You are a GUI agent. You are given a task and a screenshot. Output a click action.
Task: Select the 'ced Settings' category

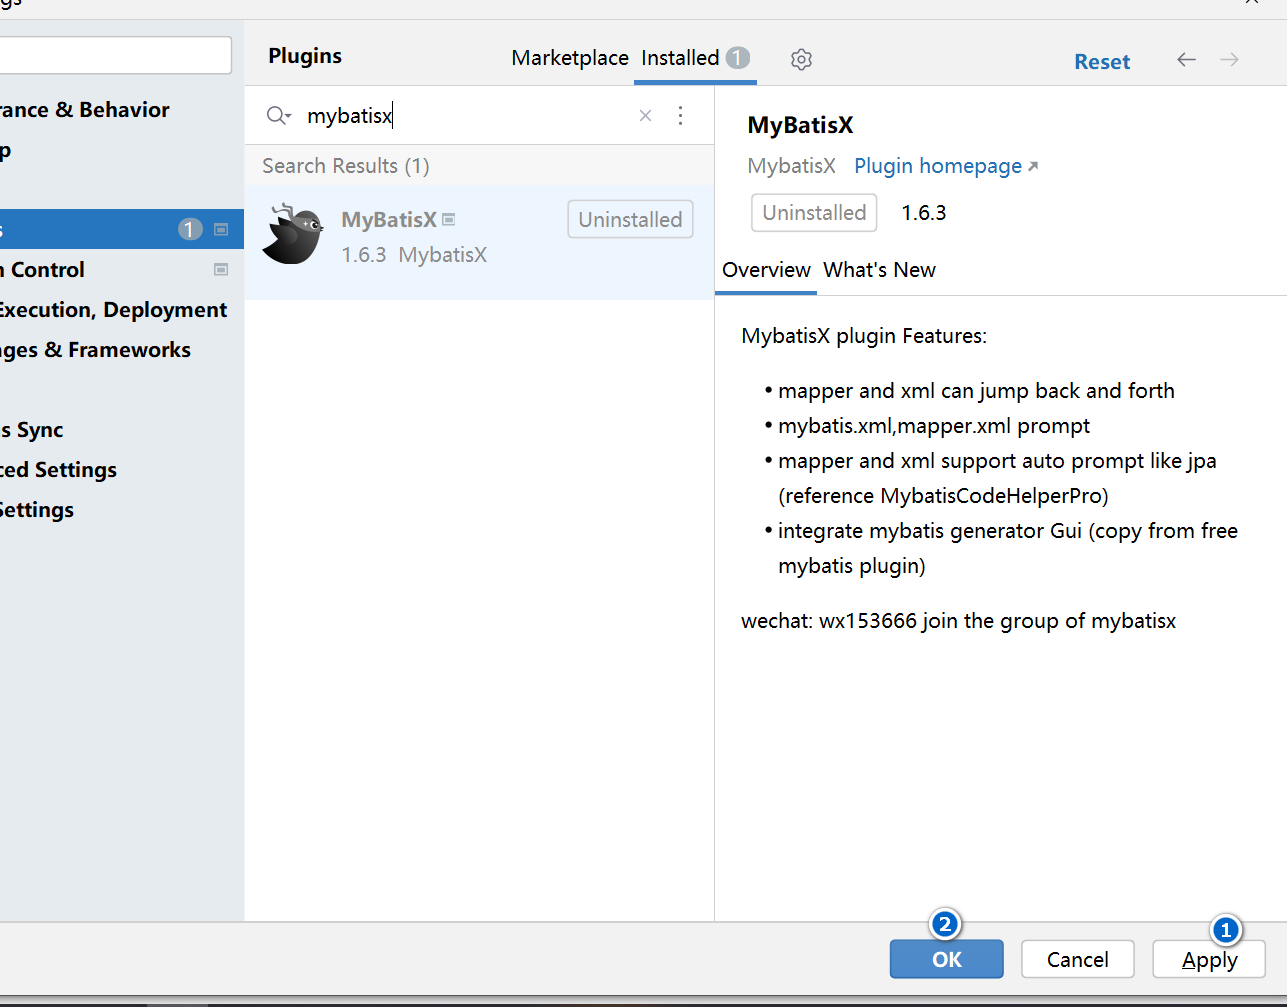click(58, 470)
